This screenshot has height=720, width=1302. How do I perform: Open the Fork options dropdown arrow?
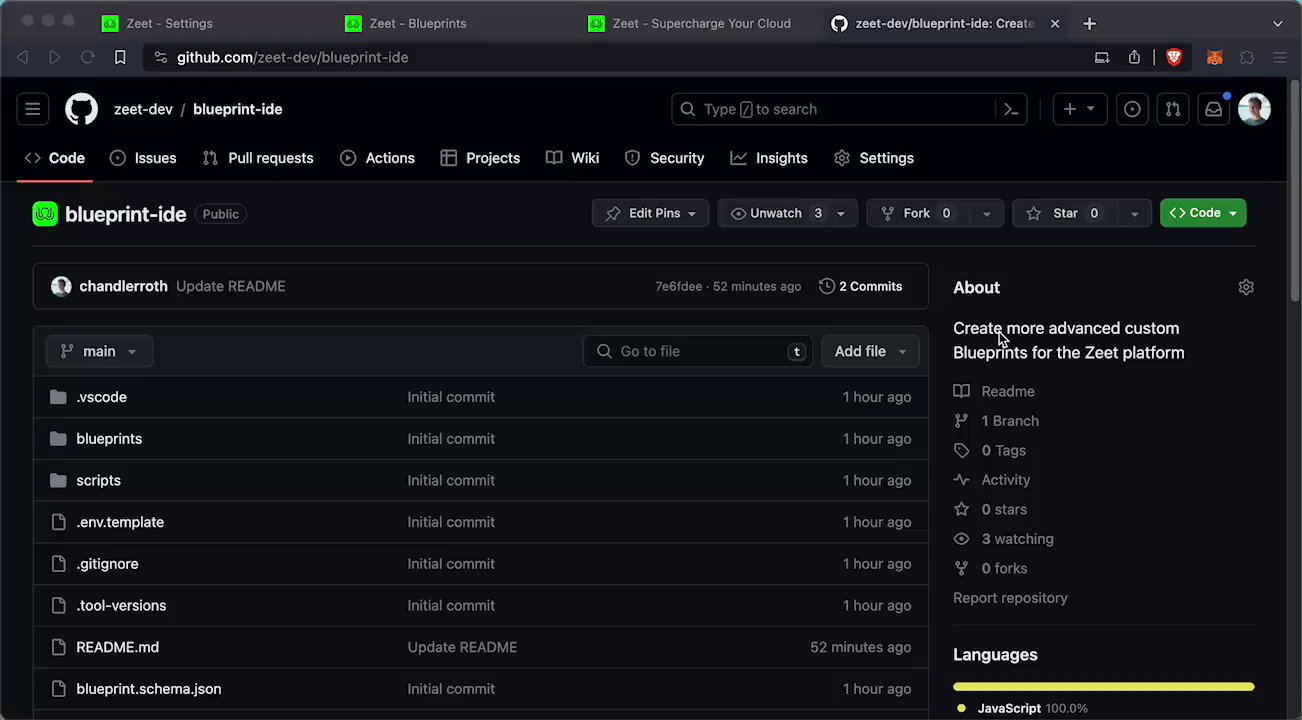tap(986, 213)
